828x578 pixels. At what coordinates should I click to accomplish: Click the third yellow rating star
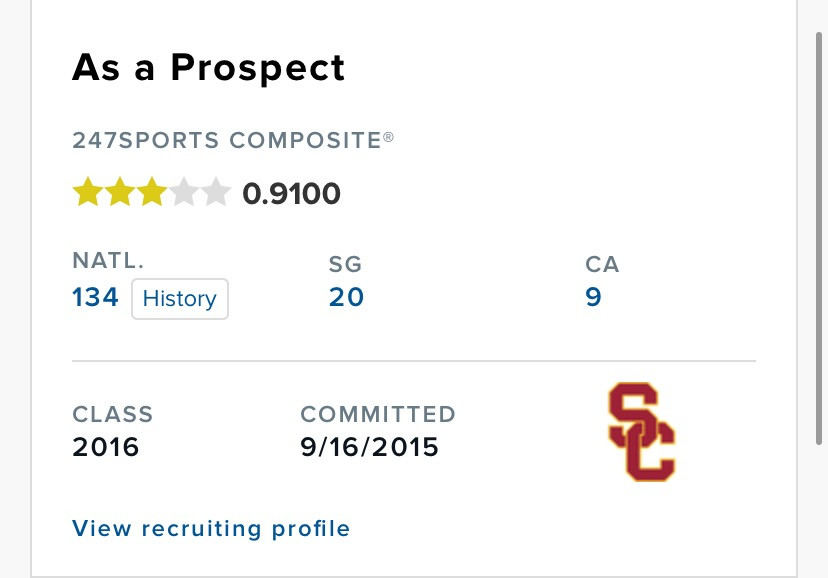pyautogui.click(x=152, y=192)
